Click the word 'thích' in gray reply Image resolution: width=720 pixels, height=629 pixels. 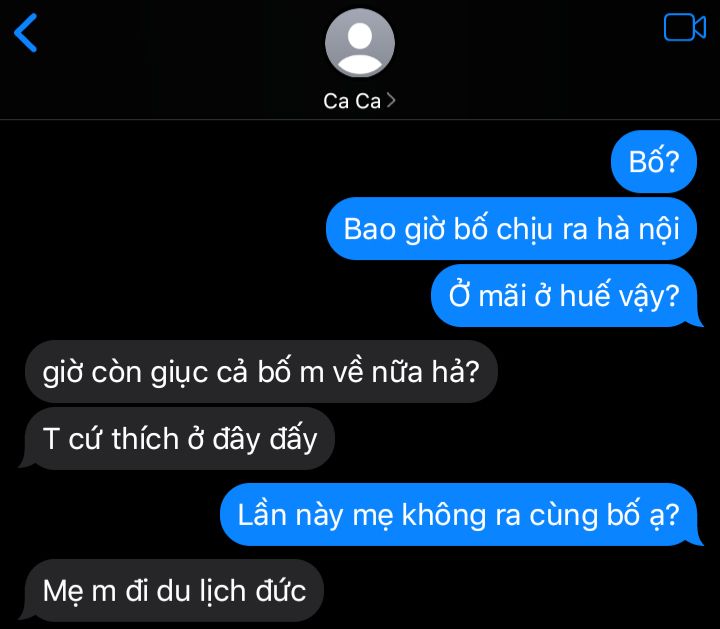click(145, 438)
